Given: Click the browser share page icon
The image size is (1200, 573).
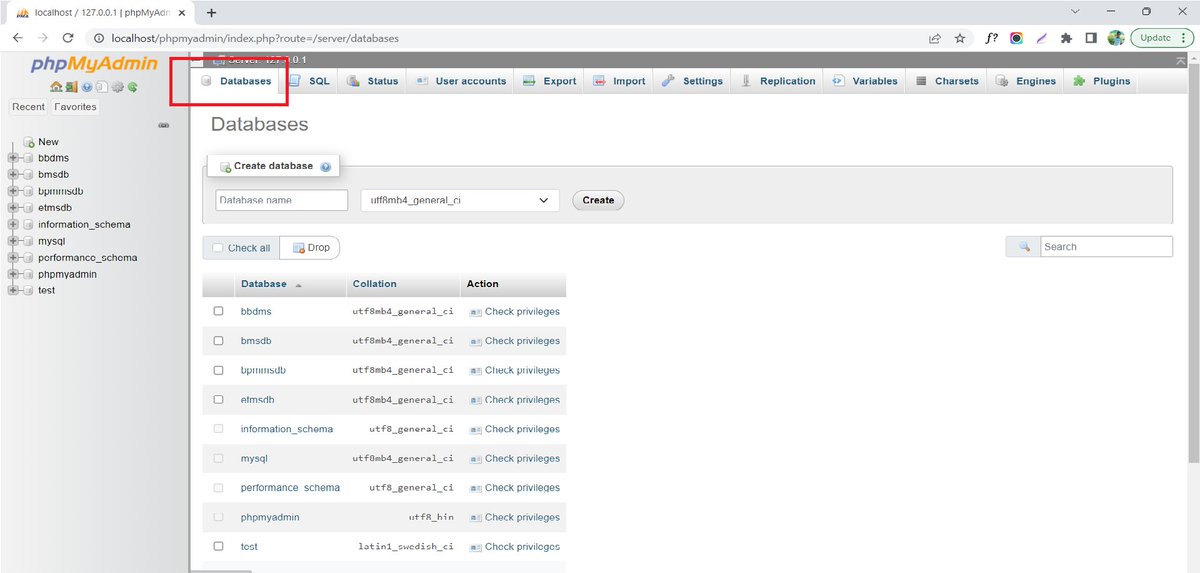Looking at the screenshot, I should pyautogui.click(x=934, y=38).
